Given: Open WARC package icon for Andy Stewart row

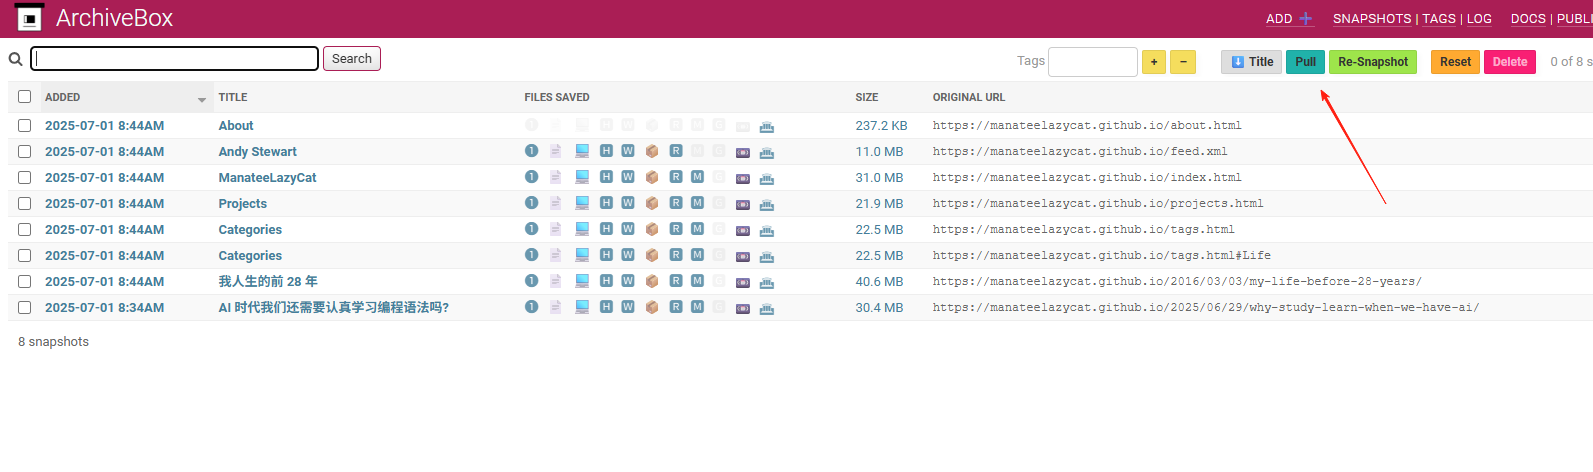Looking at the screenshot, I should tap(652, 151).
